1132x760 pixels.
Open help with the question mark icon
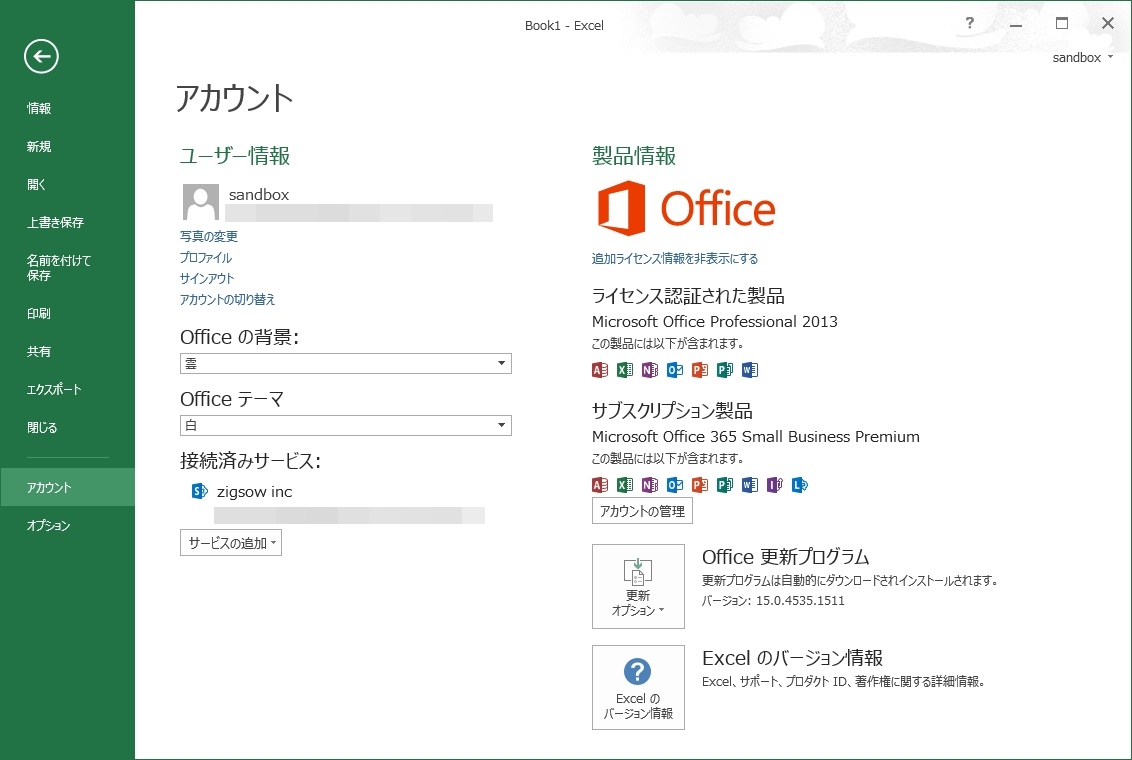pos(970,23)
